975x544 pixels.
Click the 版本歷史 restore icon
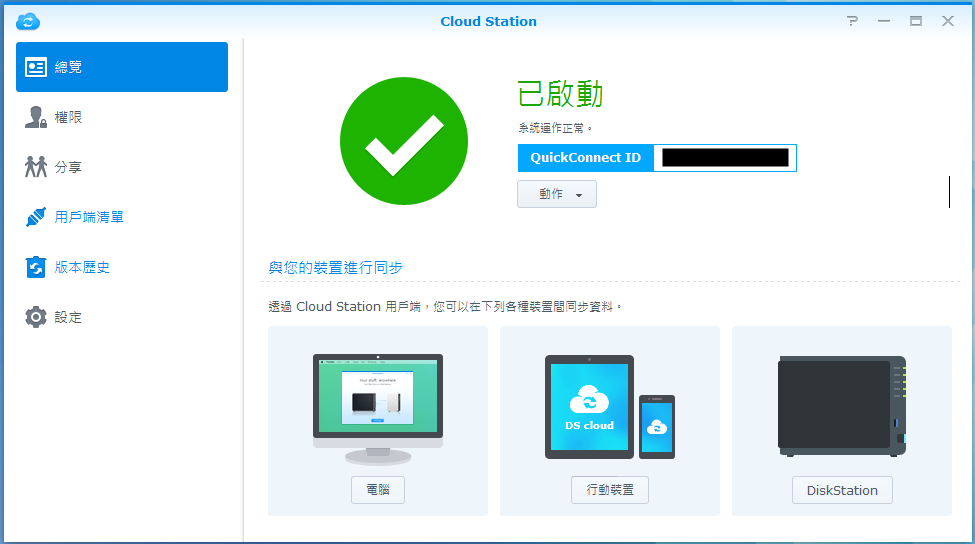pyautogui.click(x=35, y=267)
